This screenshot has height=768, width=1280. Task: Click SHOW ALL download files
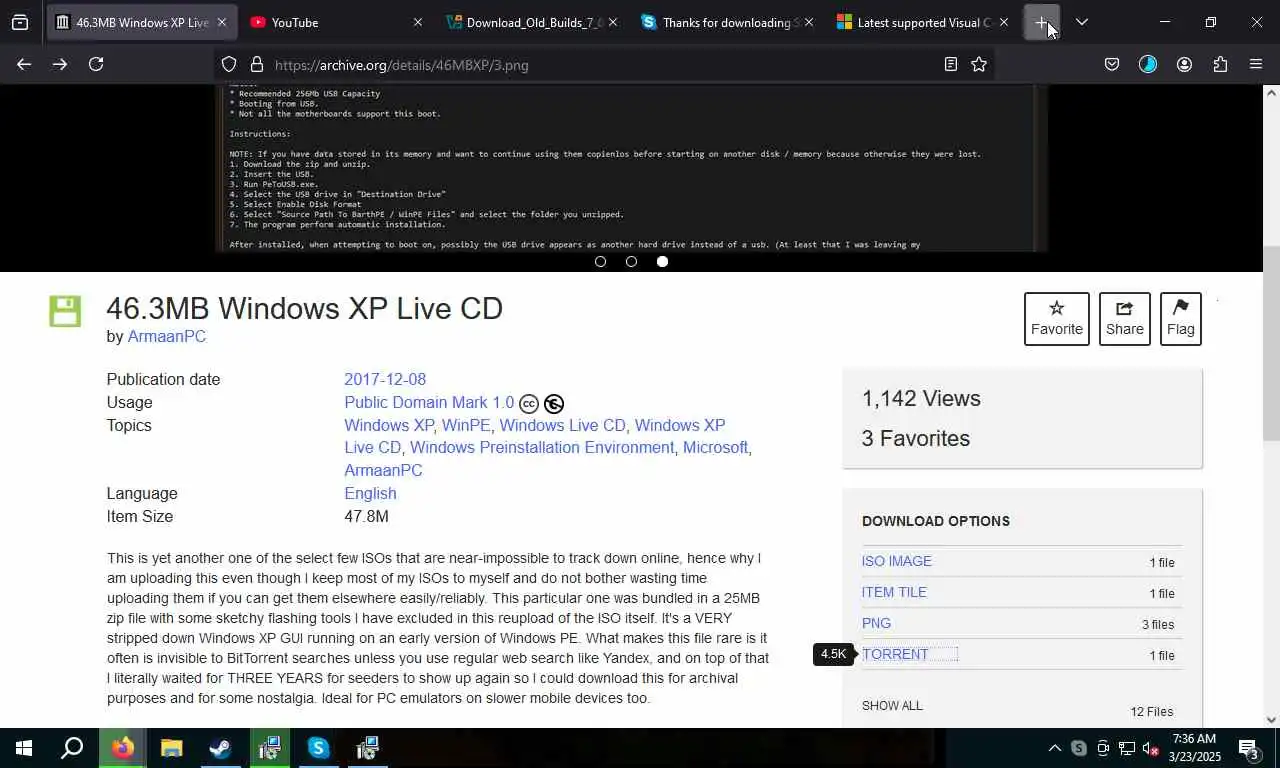tap(892, 705)
